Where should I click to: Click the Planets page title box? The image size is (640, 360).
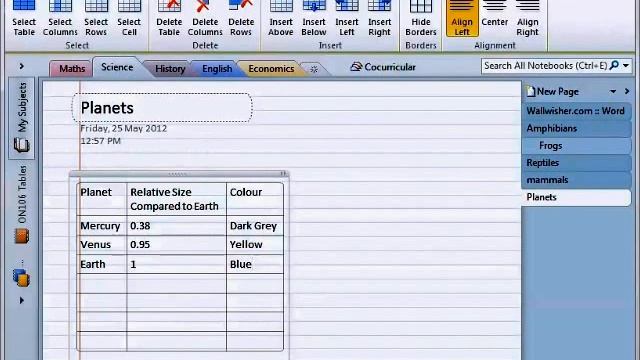pyautogui.click(x=162, y=108)
